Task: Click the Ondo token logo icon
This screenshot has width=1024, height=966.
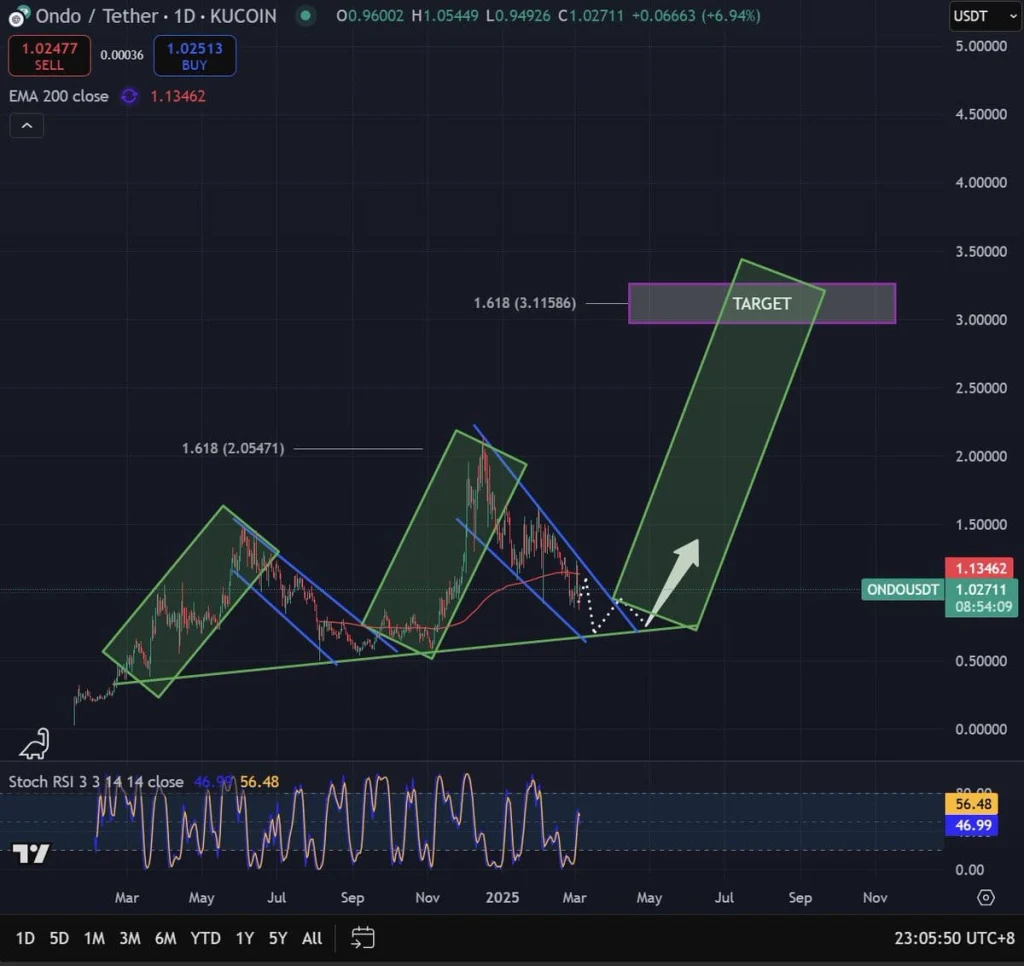Action: 18,16
